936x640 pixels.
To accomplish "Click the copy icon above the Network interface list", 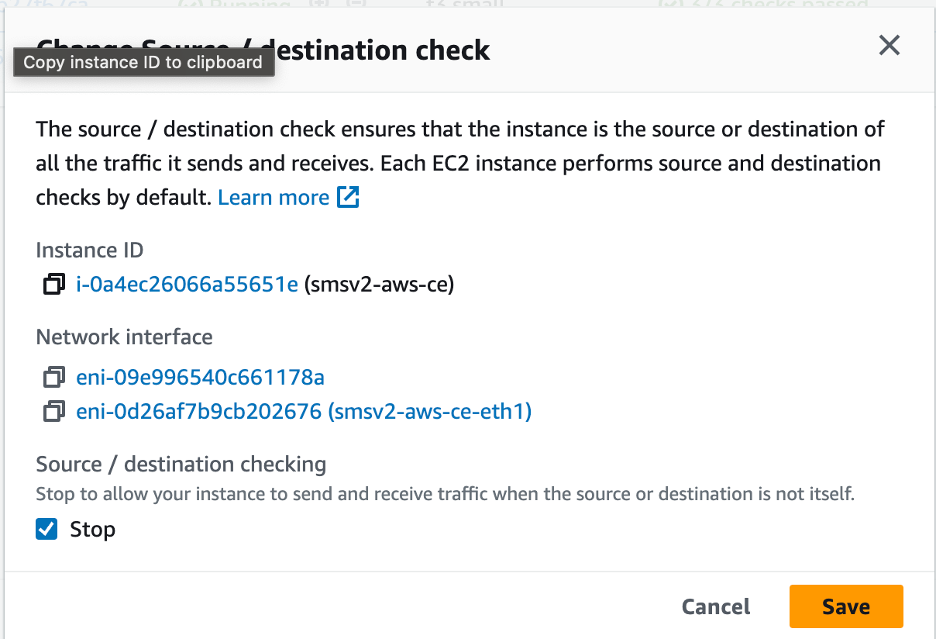I will [x=53, y=284].
